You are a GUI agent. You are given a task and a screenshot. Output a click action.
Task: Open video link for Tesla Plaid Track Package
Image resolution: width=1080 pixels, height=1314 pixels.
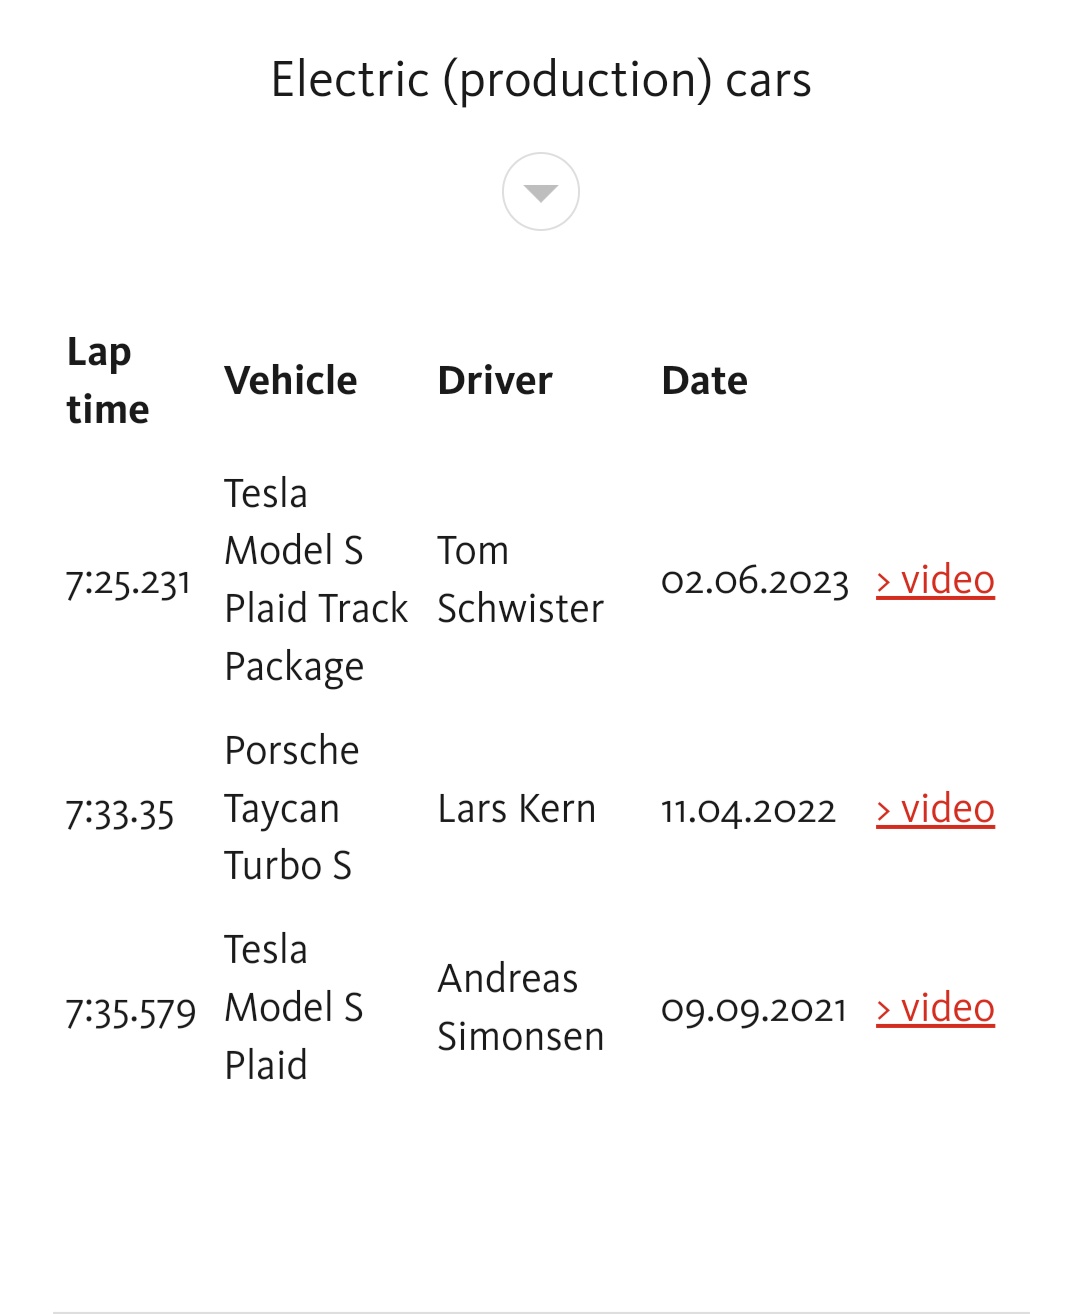[935, 580]
